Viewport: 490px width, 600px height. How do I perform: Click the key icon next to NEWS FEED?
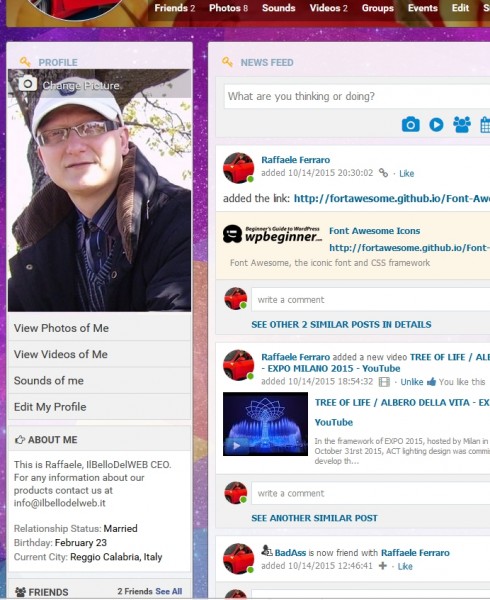click(227, 62)
